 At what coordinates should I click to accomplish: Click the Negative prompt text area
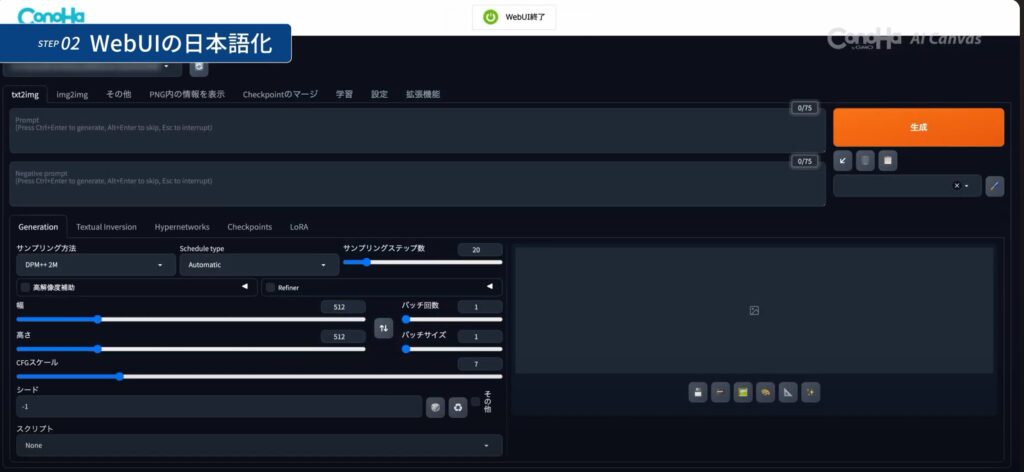(418, 184)
